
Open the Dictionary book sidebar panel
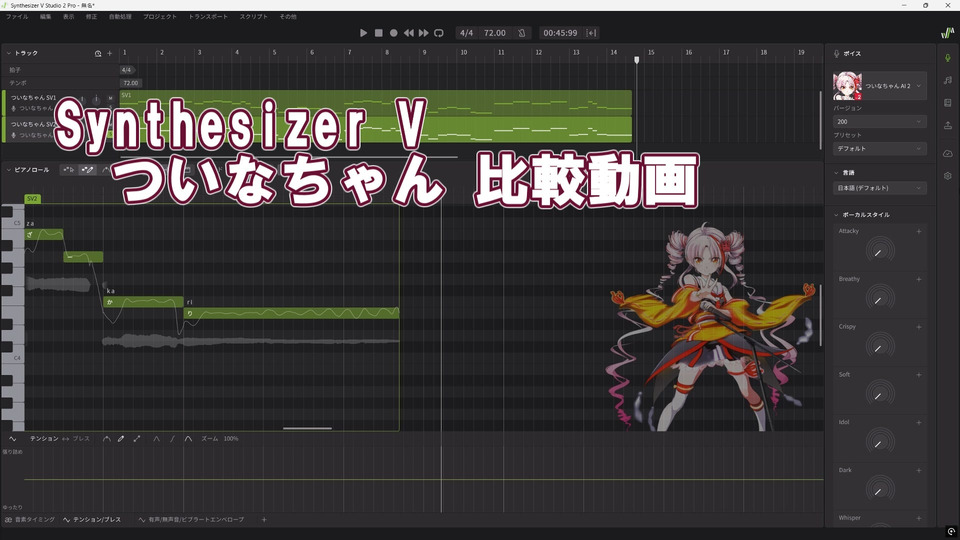click(x=948, y=103)
